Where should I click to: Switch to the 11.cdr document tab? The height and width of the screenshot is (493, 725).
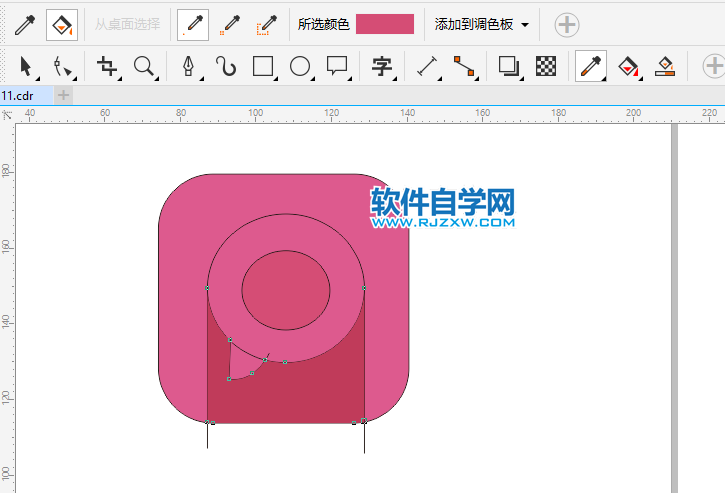[26, 96]
